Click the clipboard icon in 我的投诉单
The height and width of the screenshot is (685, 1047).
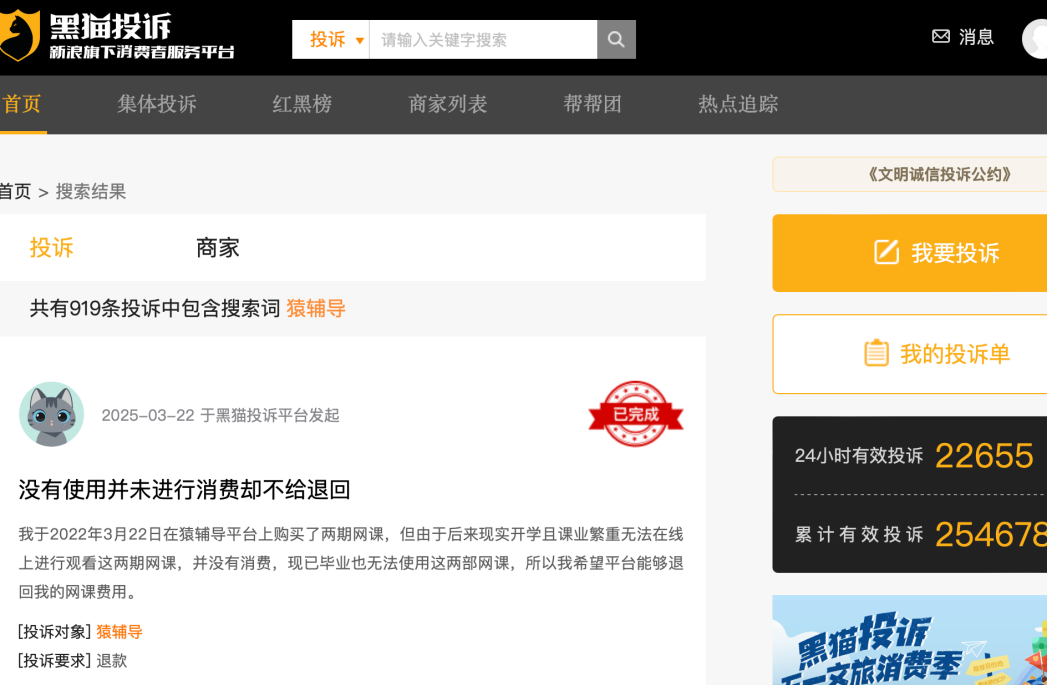coord(877,353)
